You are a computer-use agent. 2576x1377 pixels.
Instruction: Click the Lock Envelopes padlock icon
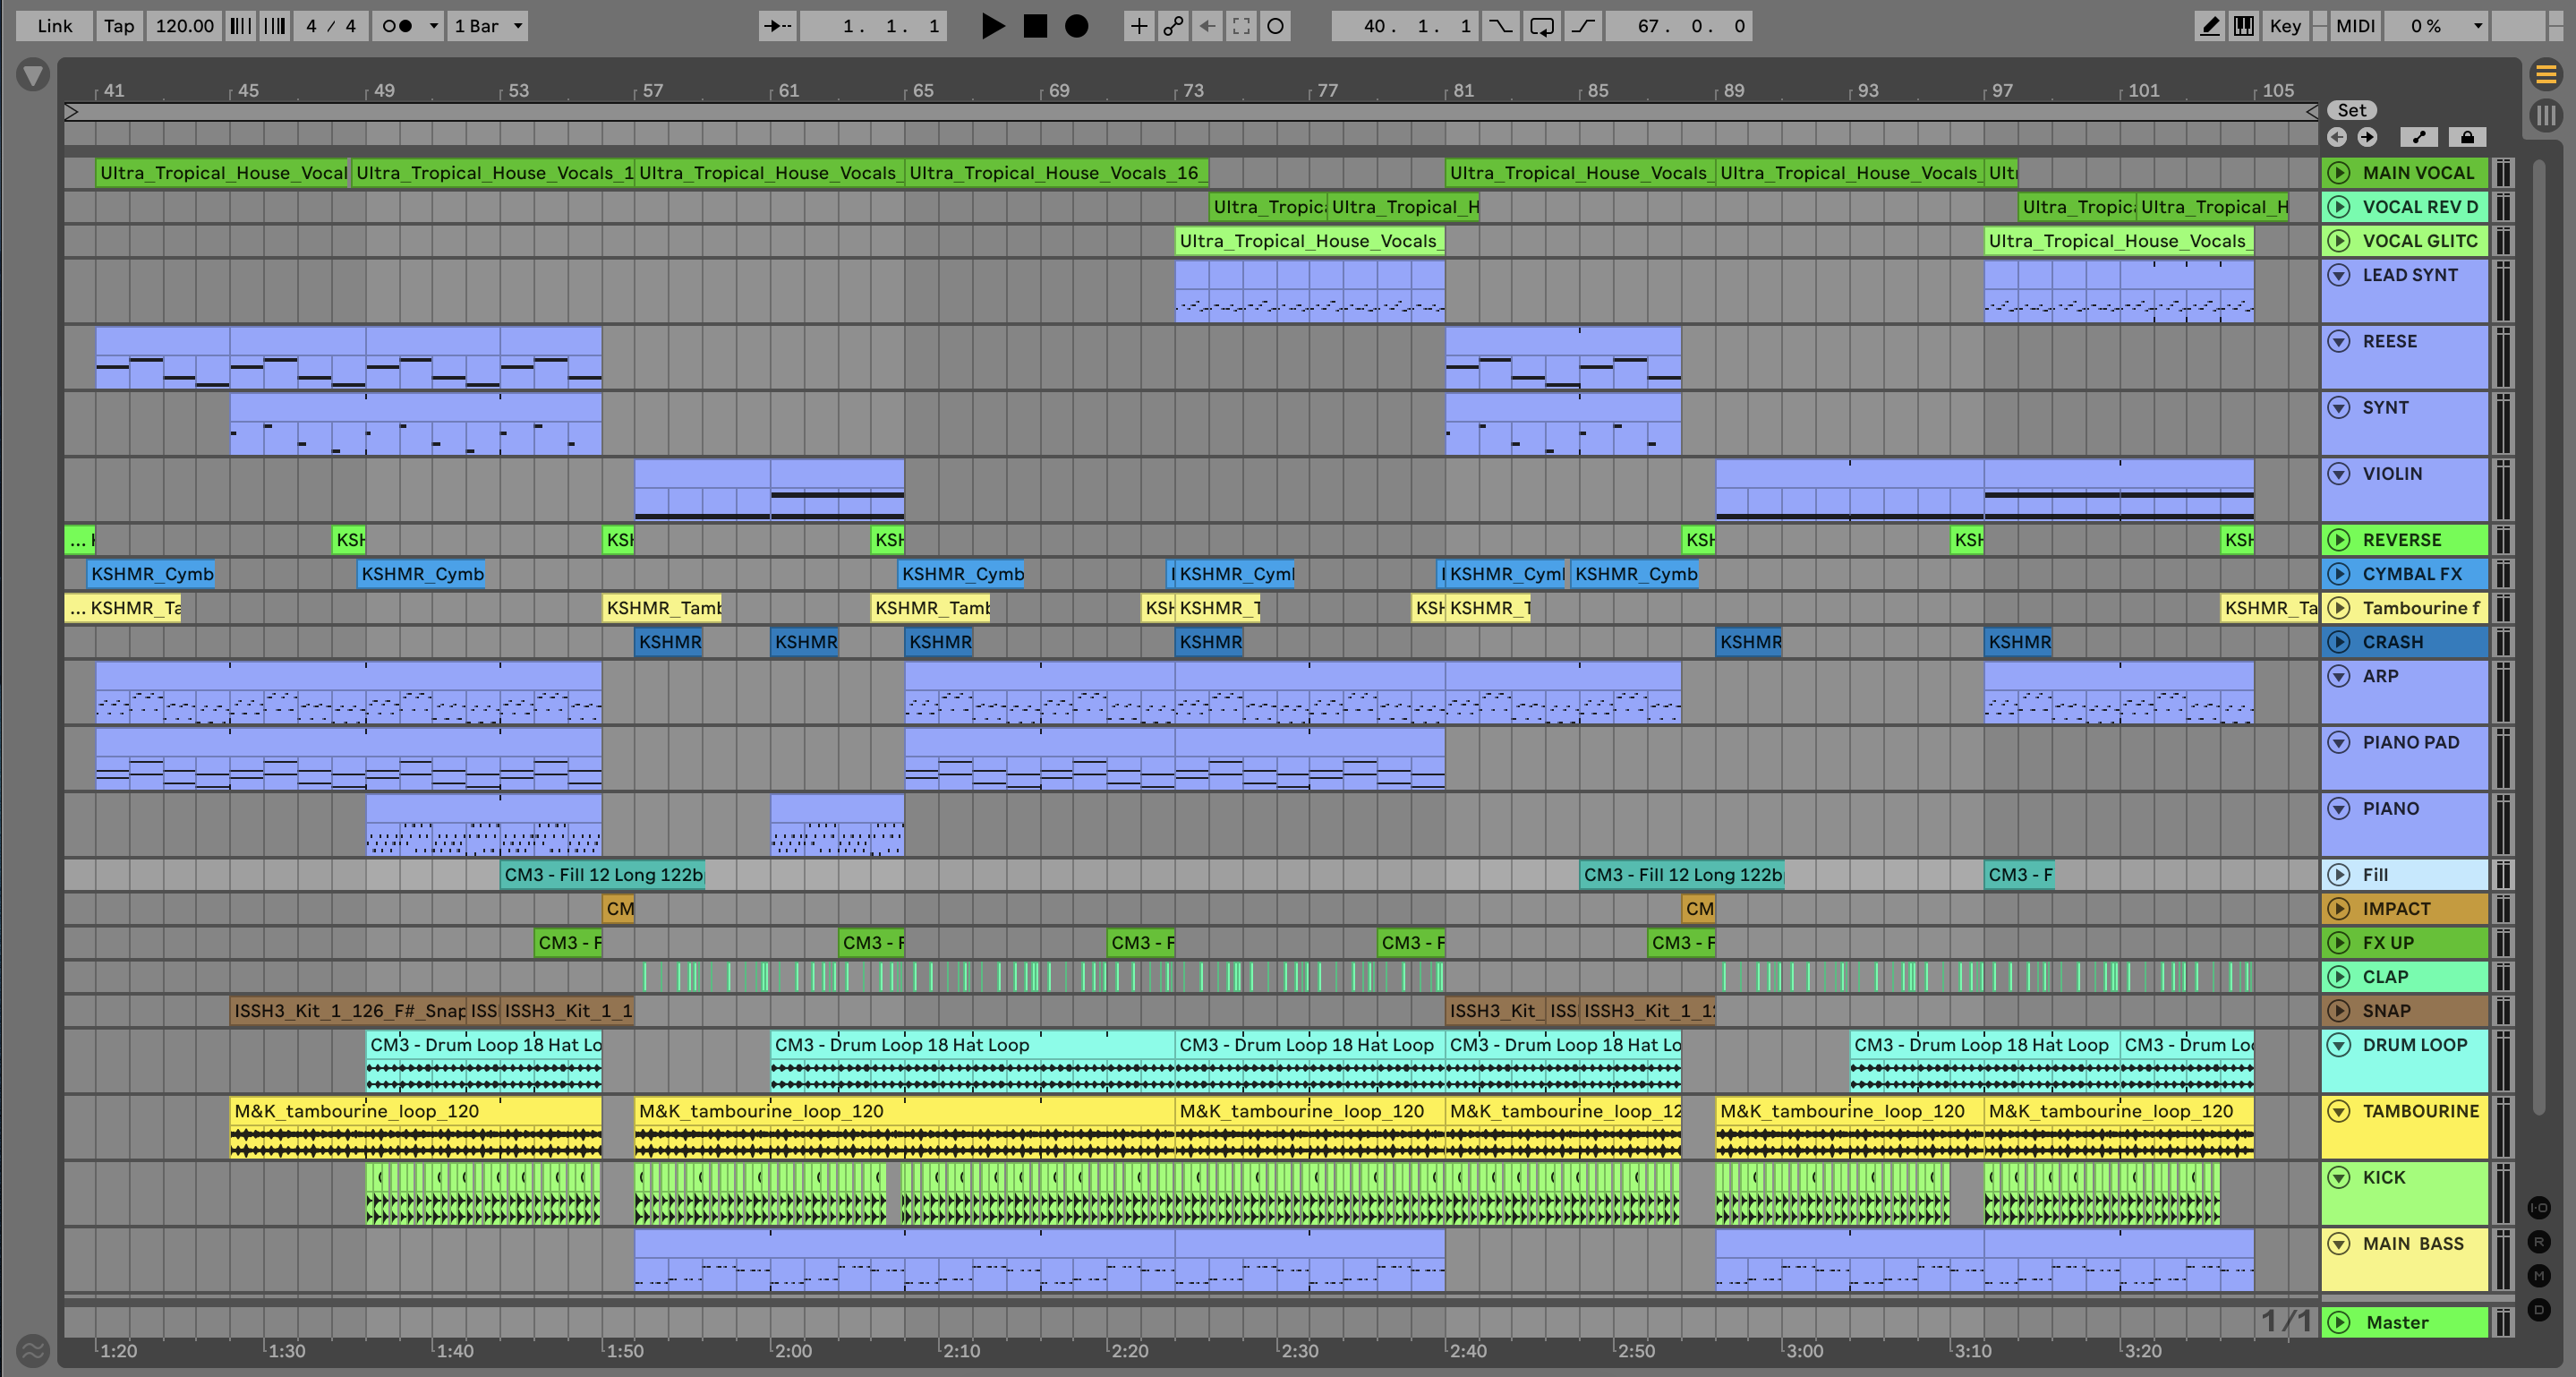click(x=2467, y=137)
